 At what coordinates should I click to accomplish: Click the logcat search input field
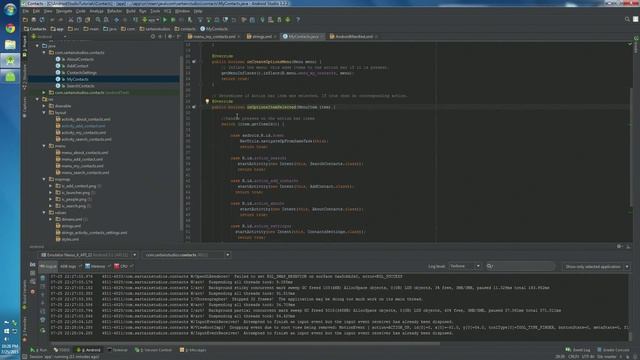(521, 266)
